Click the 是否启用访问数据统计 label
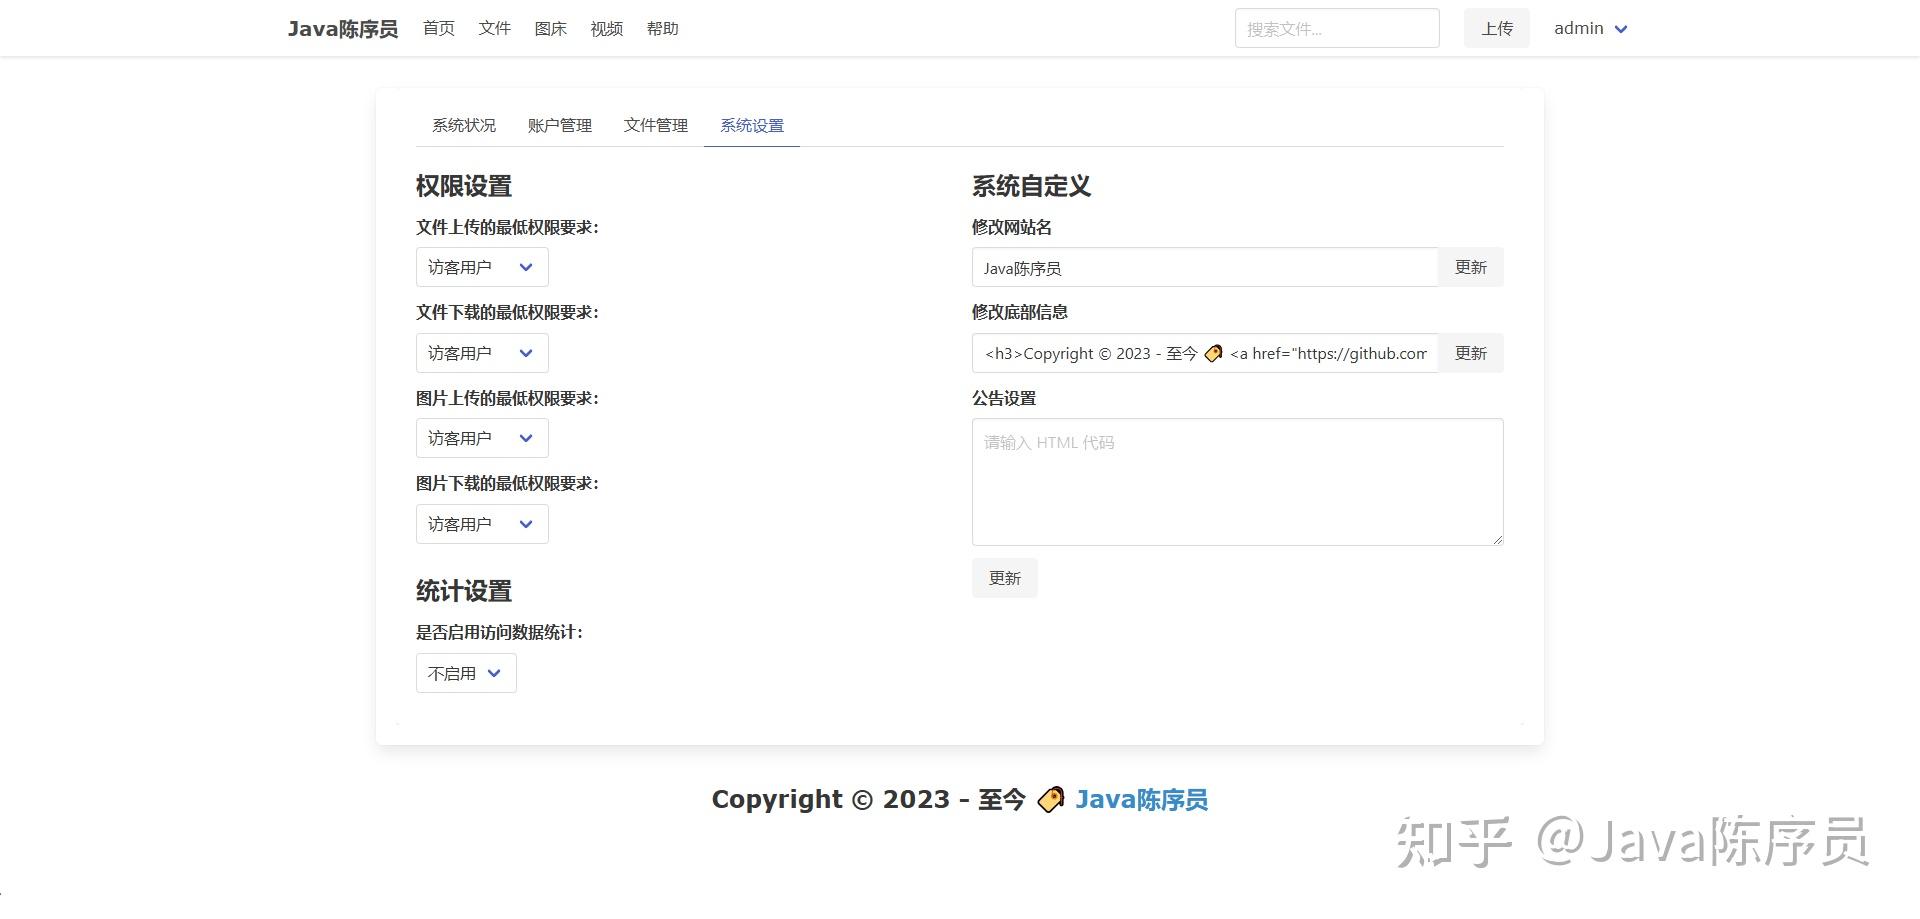The height and width of the screenshot is (919, 1920). pos(499,632)
